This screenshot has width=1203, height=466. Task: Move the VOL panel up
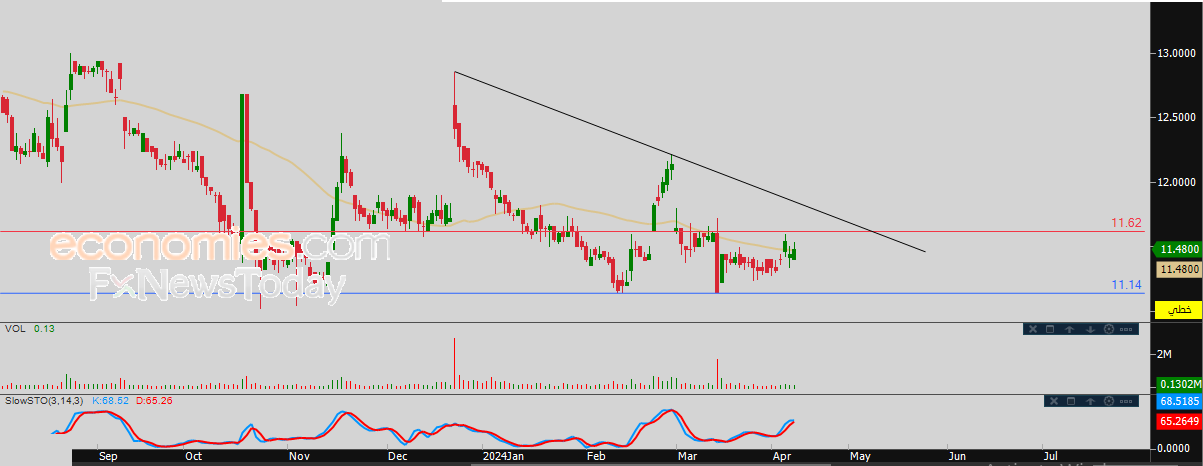pos(1070,329)
